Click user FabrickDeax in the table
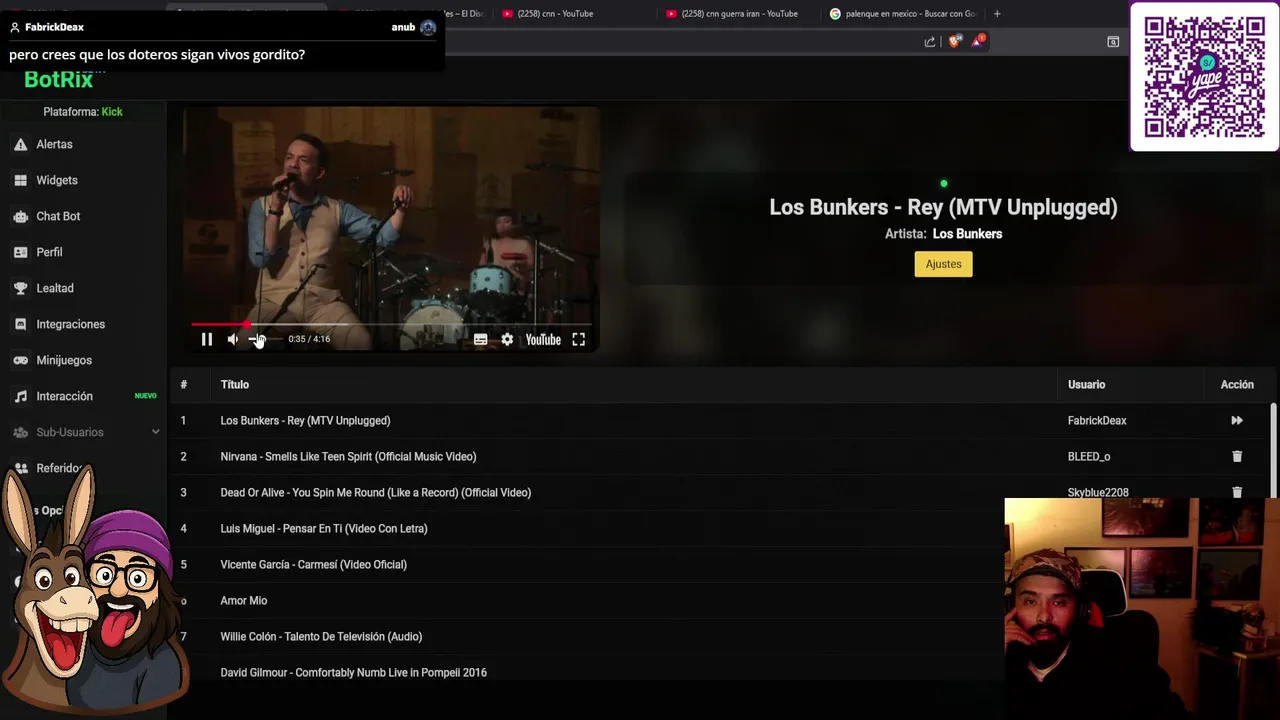1280x720 pixels. tap(1097, 421)
